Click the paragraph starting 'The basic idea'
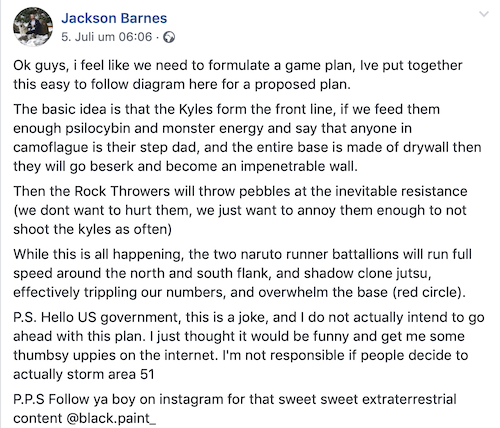Screen dimensions: 500x428 coord(247,138)
